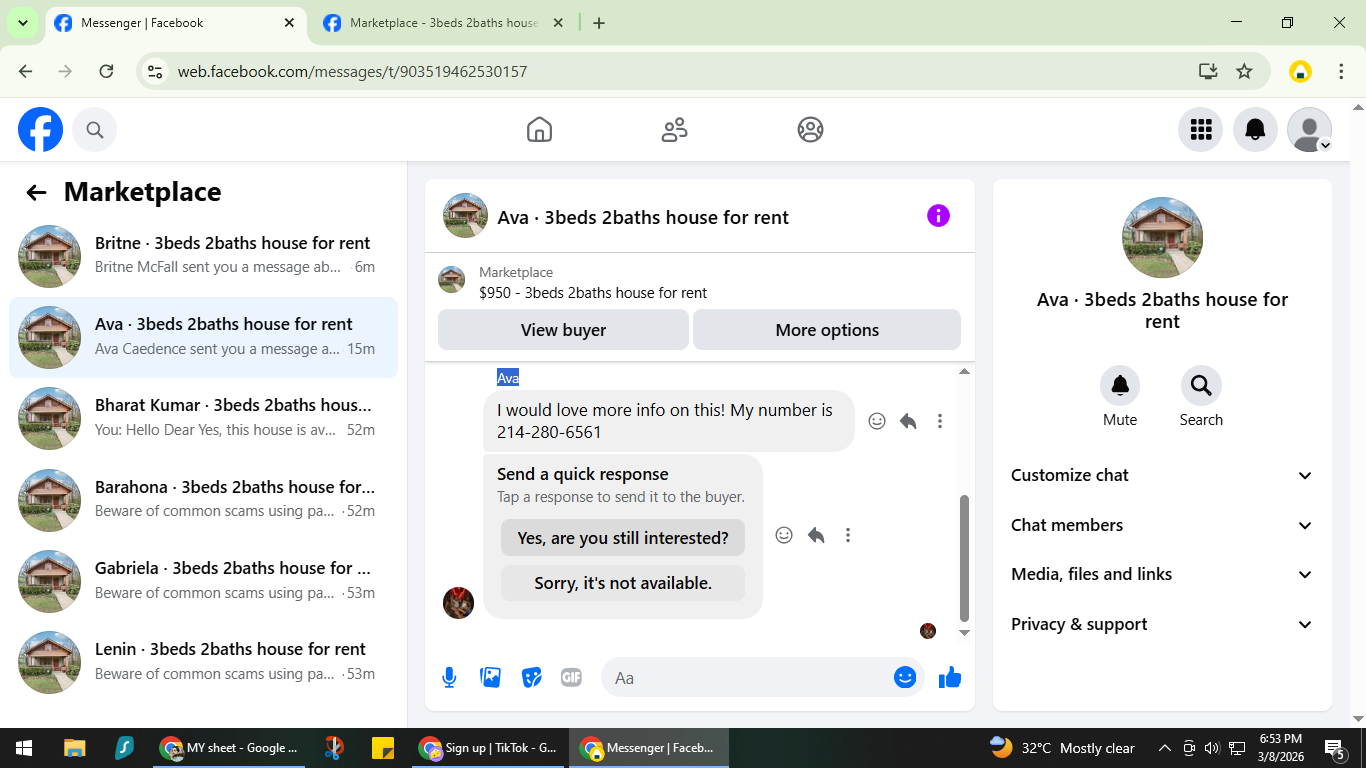The image size is (1366, 768).
Task: Open the tab search dropdown
Action: click(x=22, y=23)
